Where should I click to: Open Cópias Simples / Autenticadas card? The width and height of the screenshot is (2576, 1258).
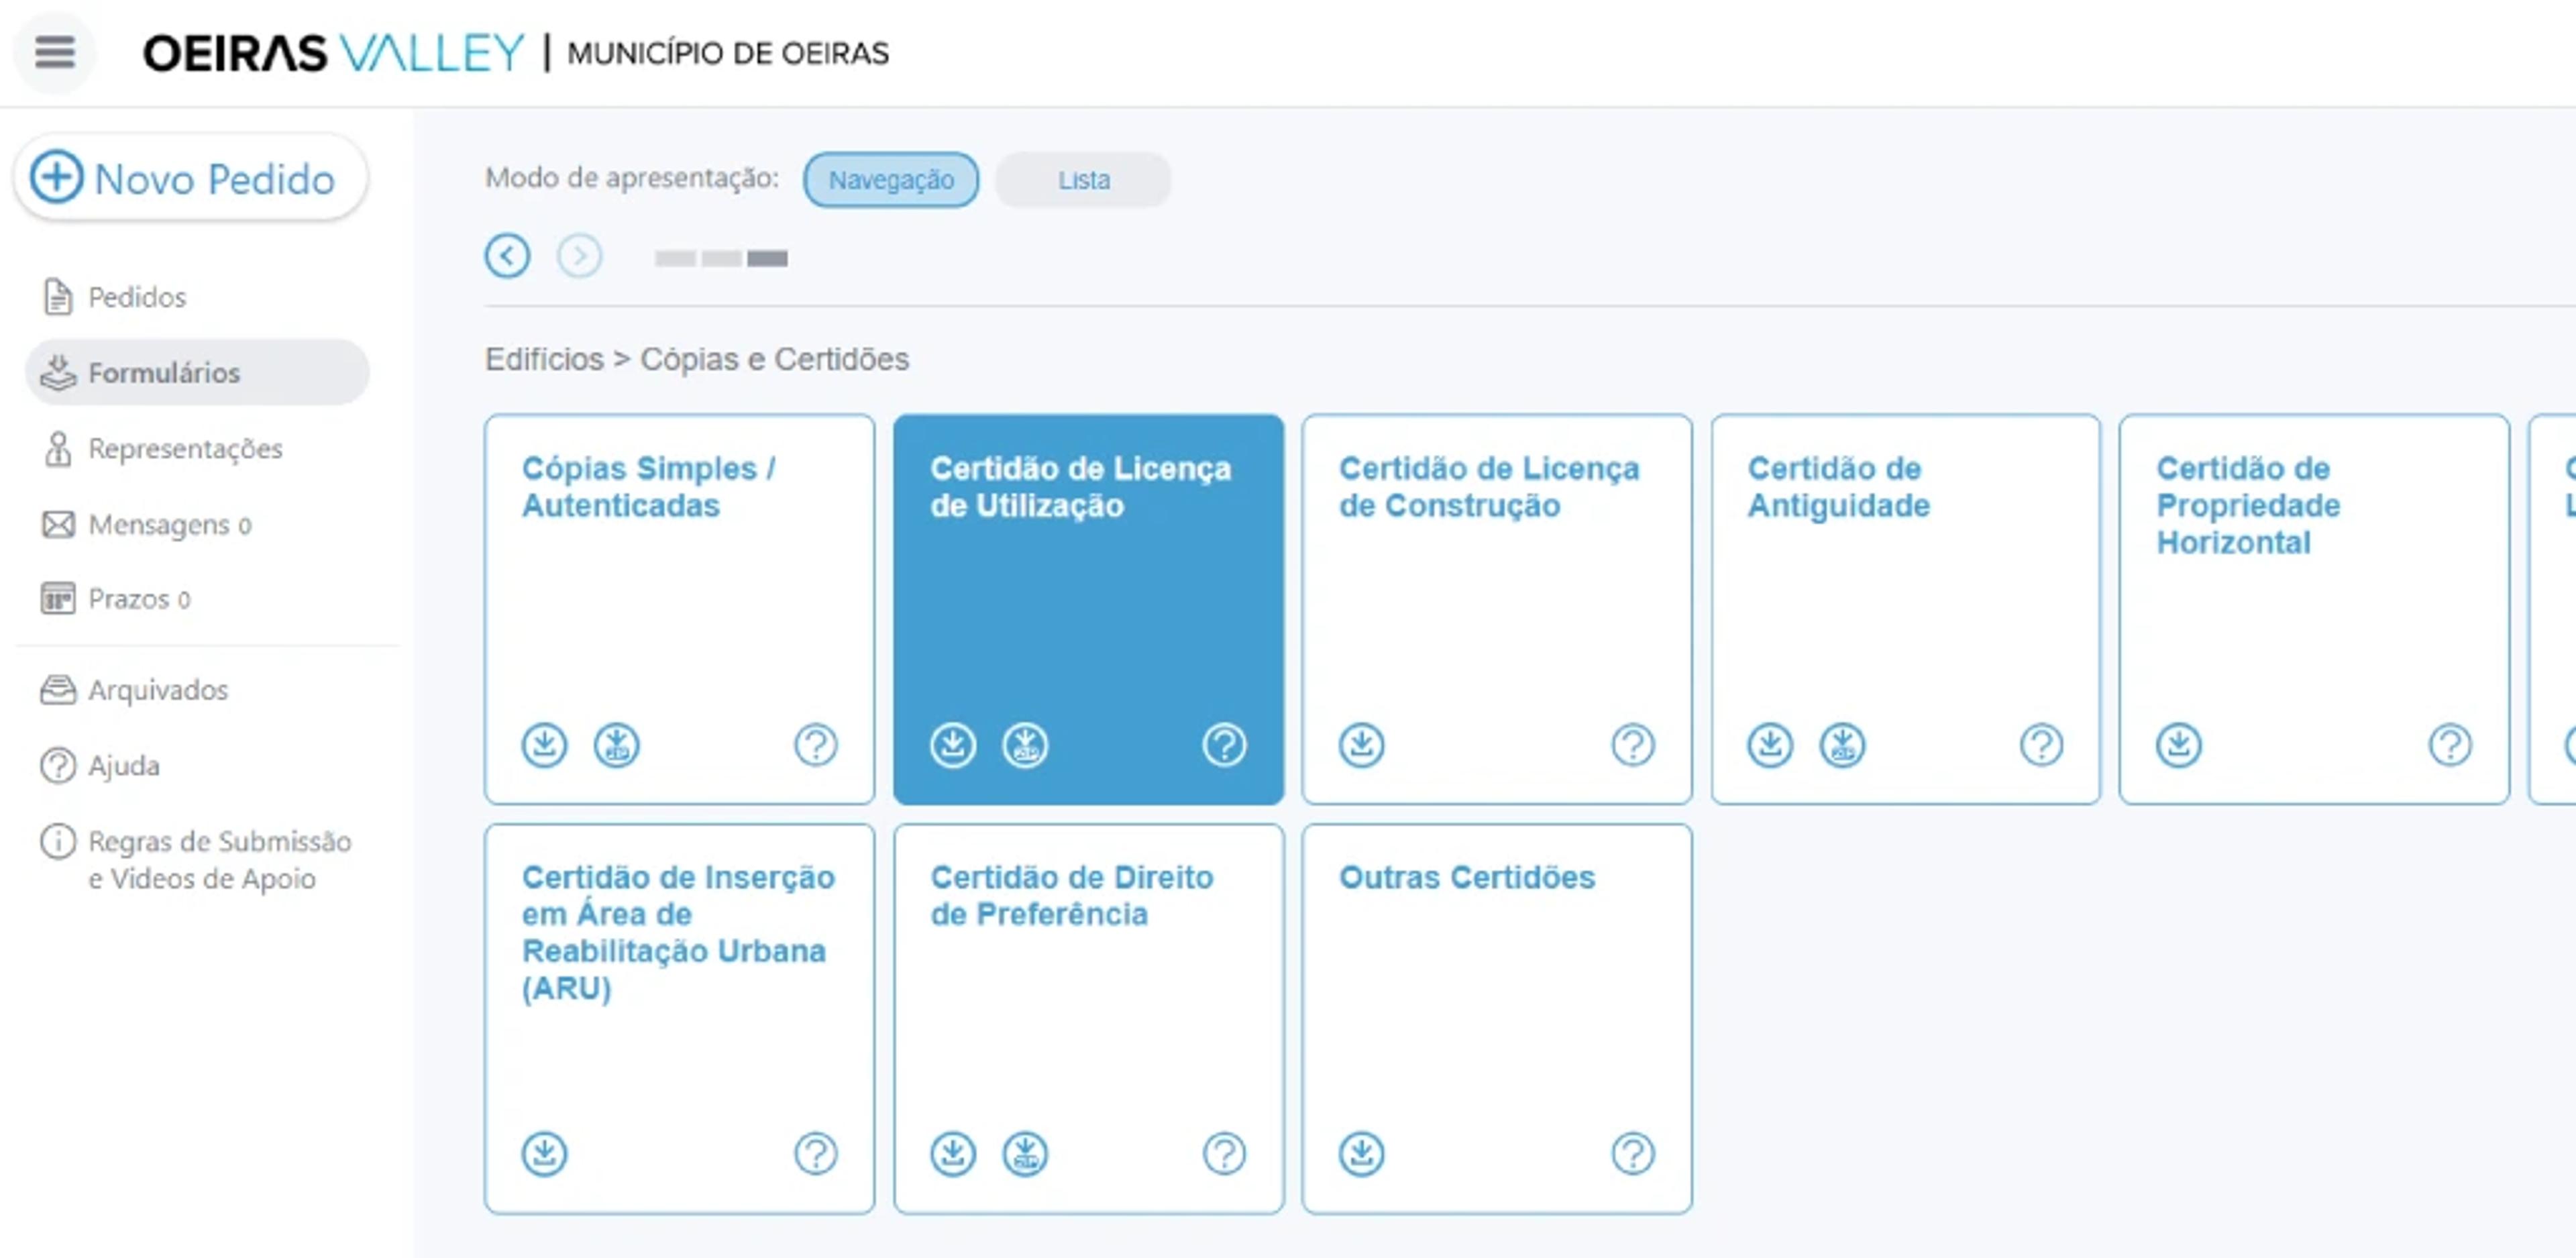click(x=680, y=609)
